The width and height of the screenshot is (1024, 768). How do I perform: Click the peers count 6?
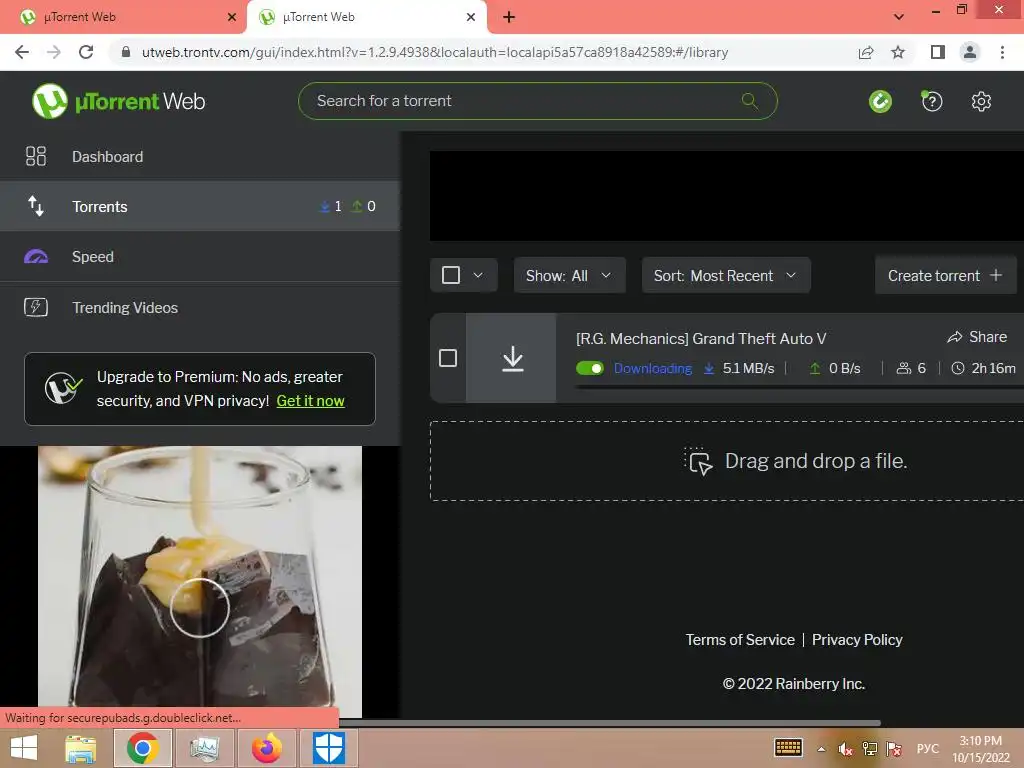[921, 368]
